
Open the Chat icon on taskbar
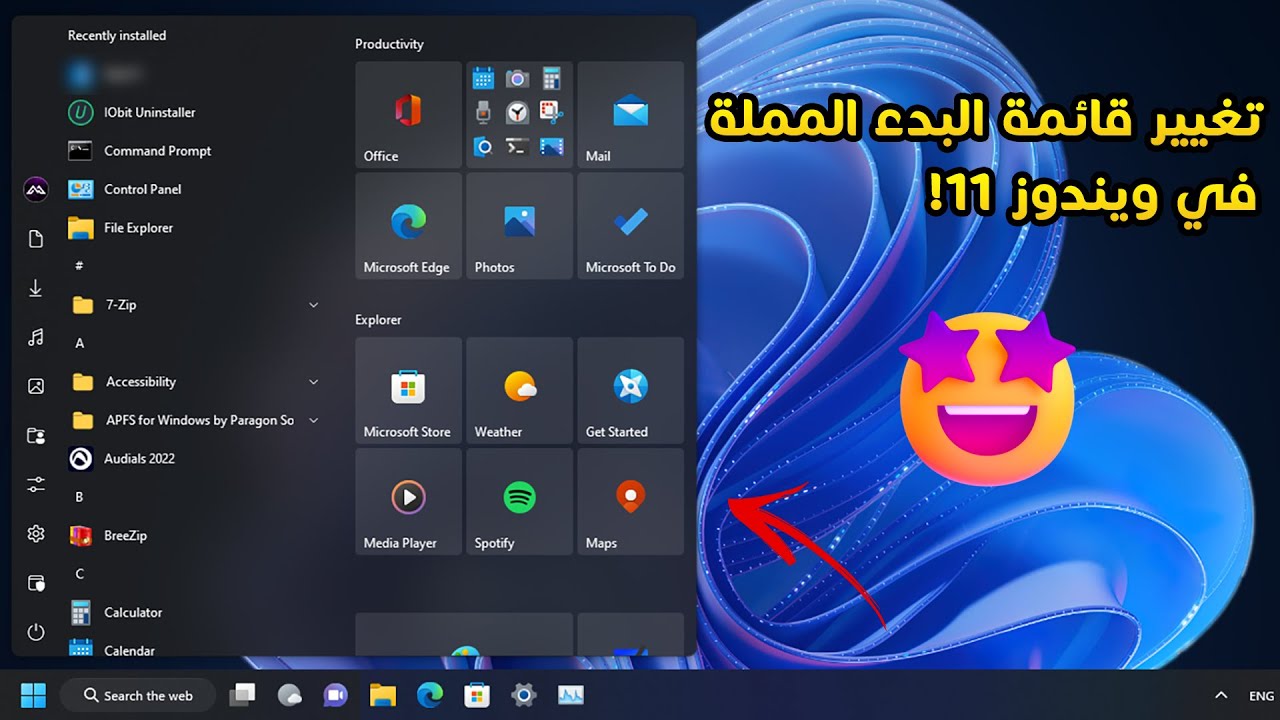coord(335,695)
